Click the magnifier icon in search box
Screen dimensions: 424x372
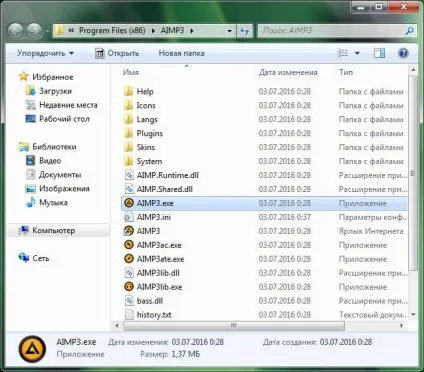[x=410, y=31]
